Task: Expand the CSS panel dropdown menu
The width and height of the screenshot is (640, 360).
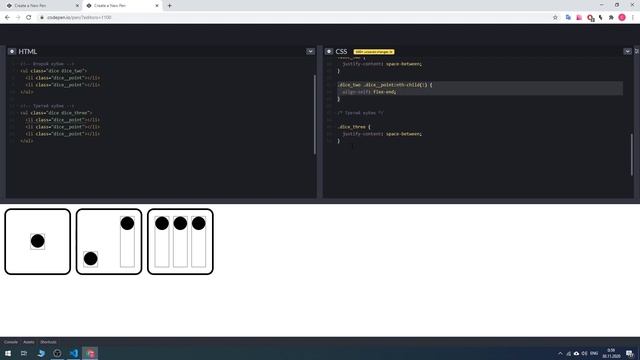Action: click(x=627, y=51)
